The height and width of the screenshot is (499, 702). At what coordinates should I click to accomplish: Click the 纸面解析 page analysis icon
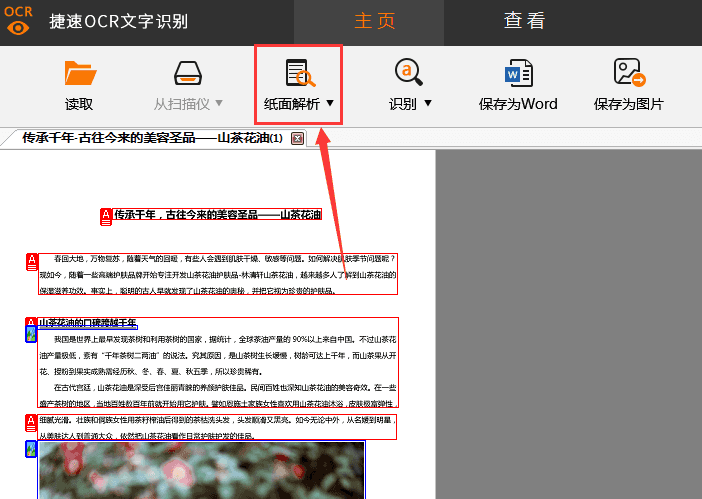(299, 74)
